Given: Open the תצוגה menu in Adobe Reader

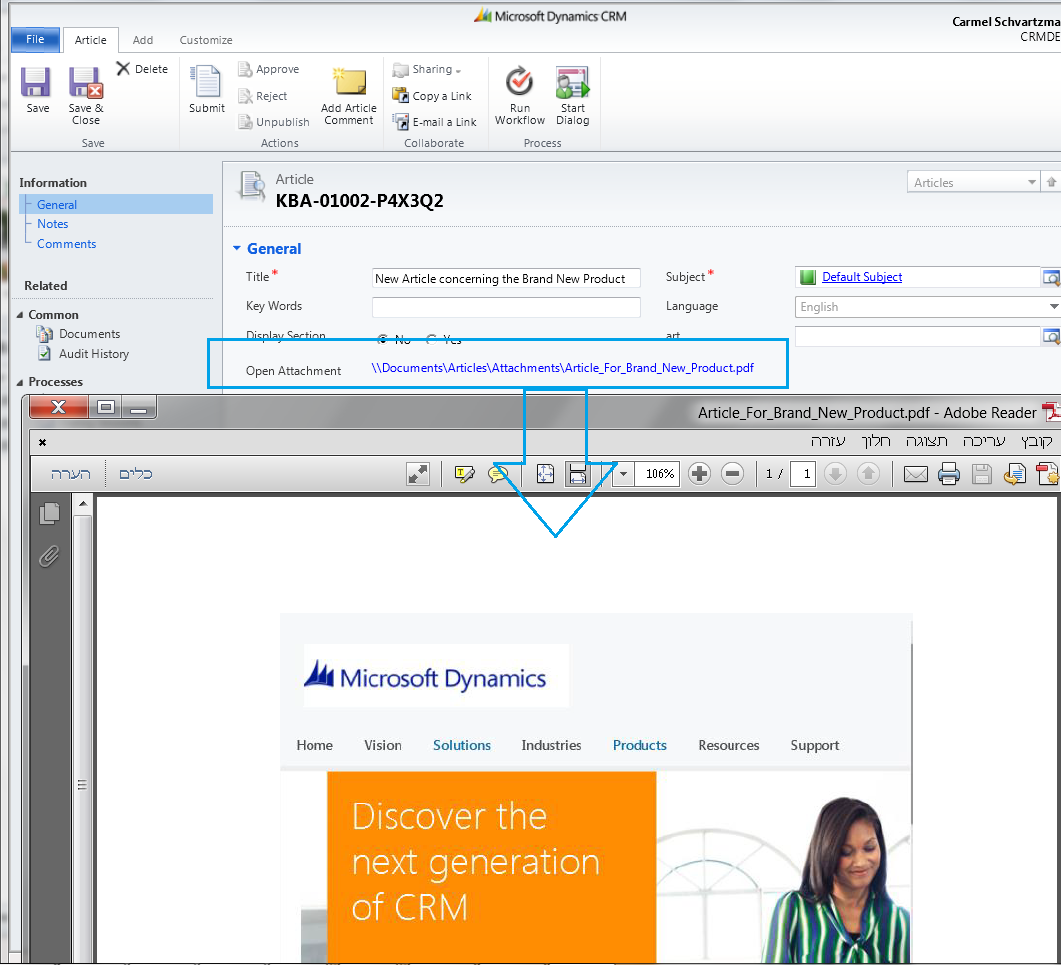Looking at the screenshot, I should [926, 441].
